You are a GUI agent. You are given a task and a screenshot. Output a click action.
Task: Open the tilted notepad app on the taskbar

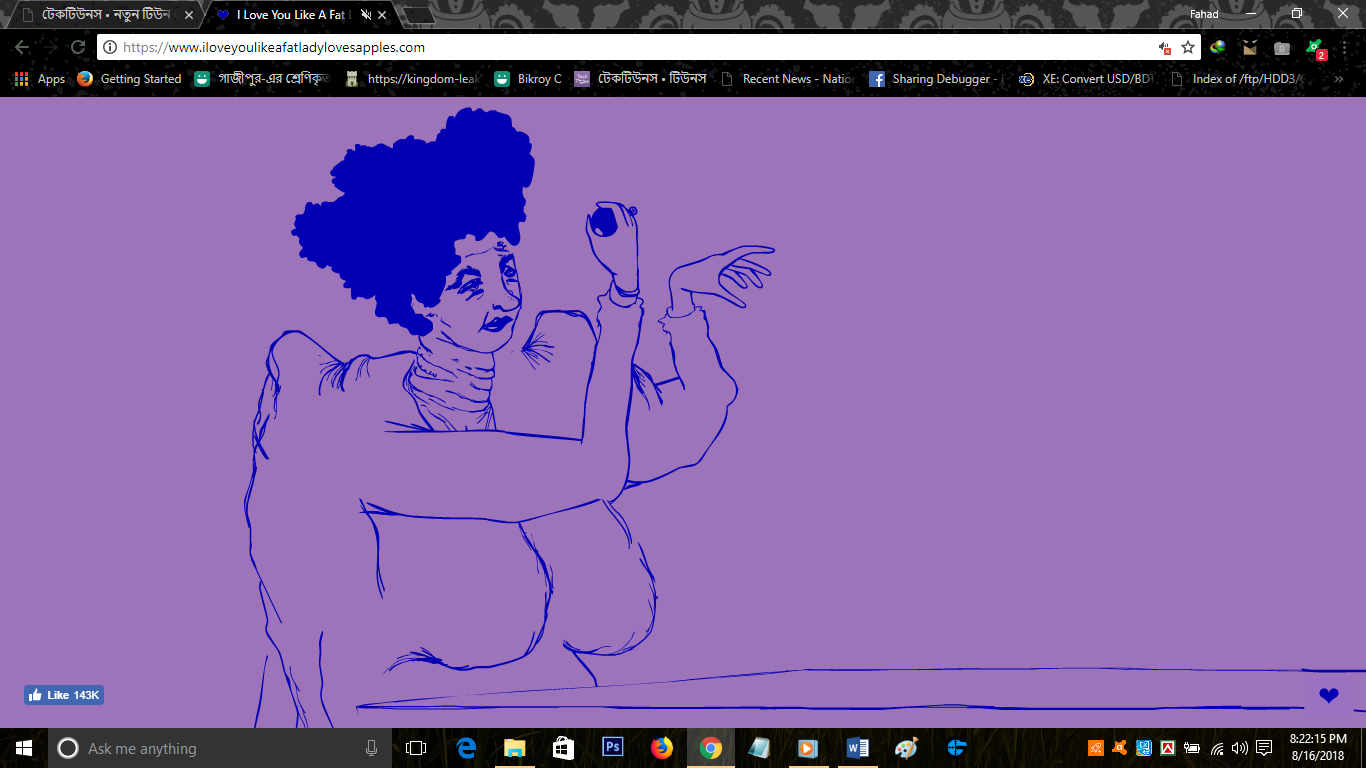tap(760, 748)
